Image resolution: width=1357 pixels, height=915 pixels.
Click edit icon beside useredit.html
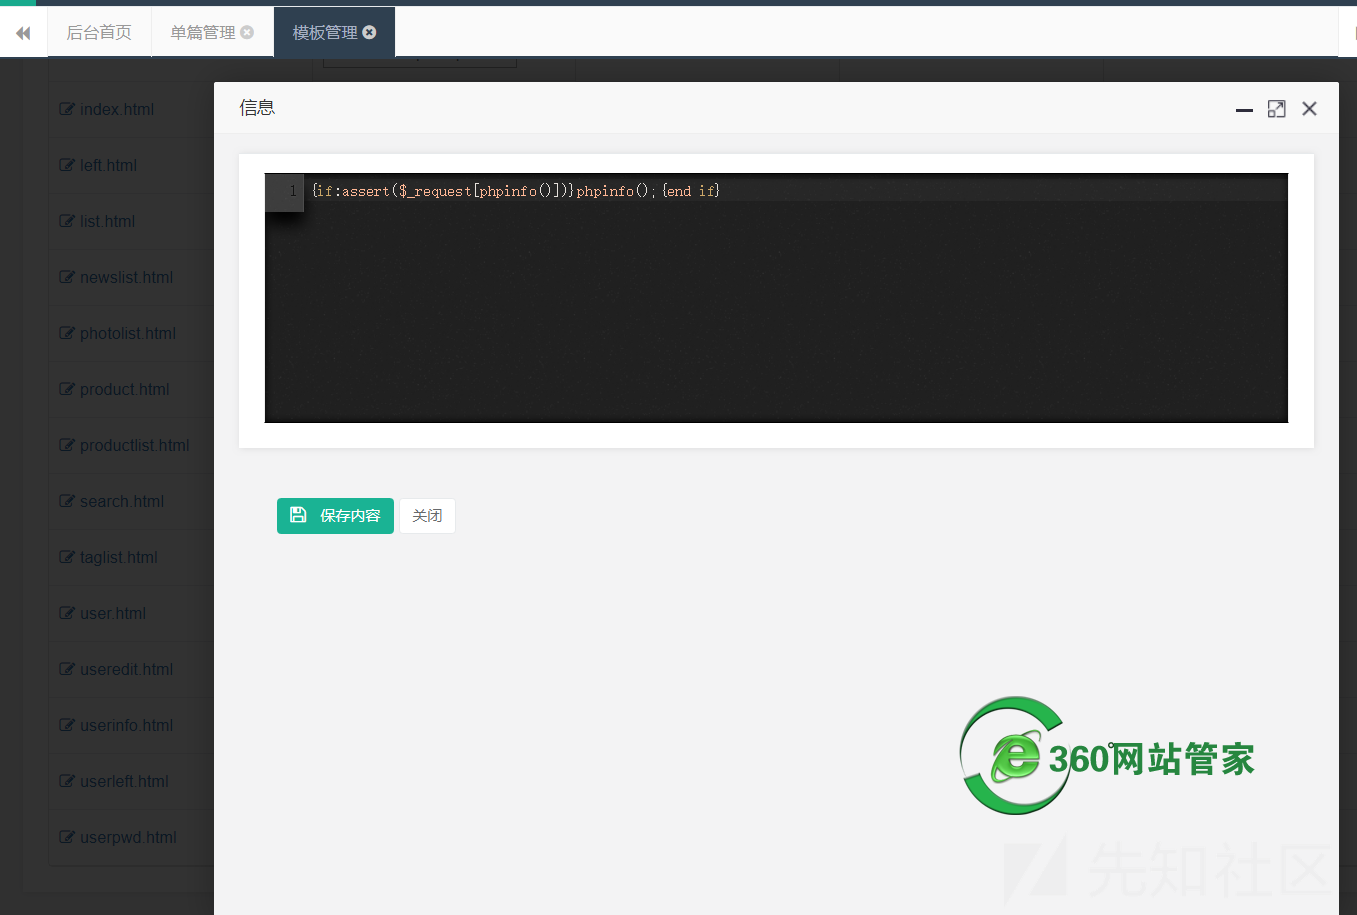click(67, 669)
